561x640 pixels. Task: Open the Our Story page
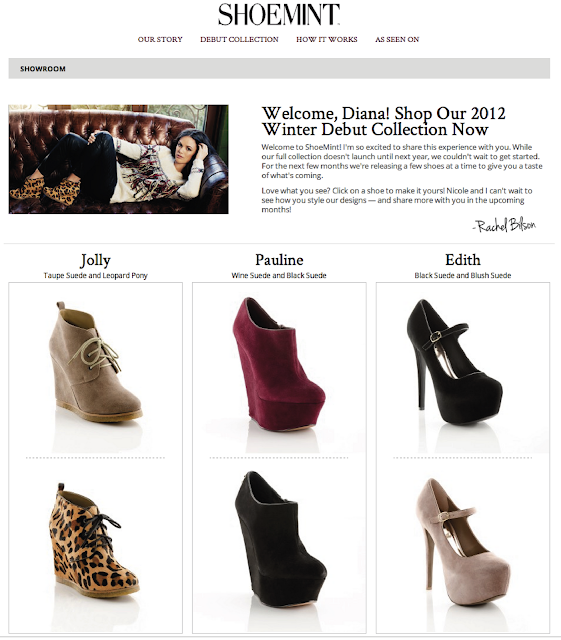click(x=160, y=40)
